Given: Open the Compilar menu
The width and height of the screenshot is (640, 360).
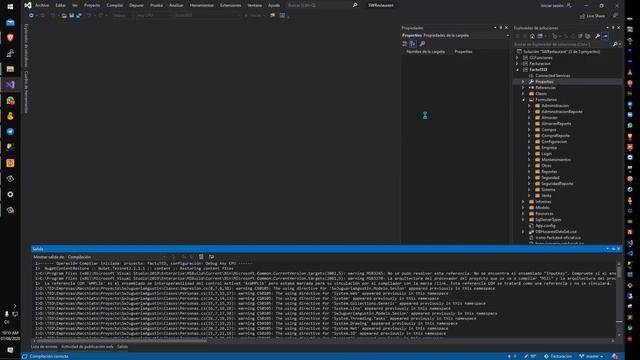Looking at the screenshot, I should tap(115, 5).
